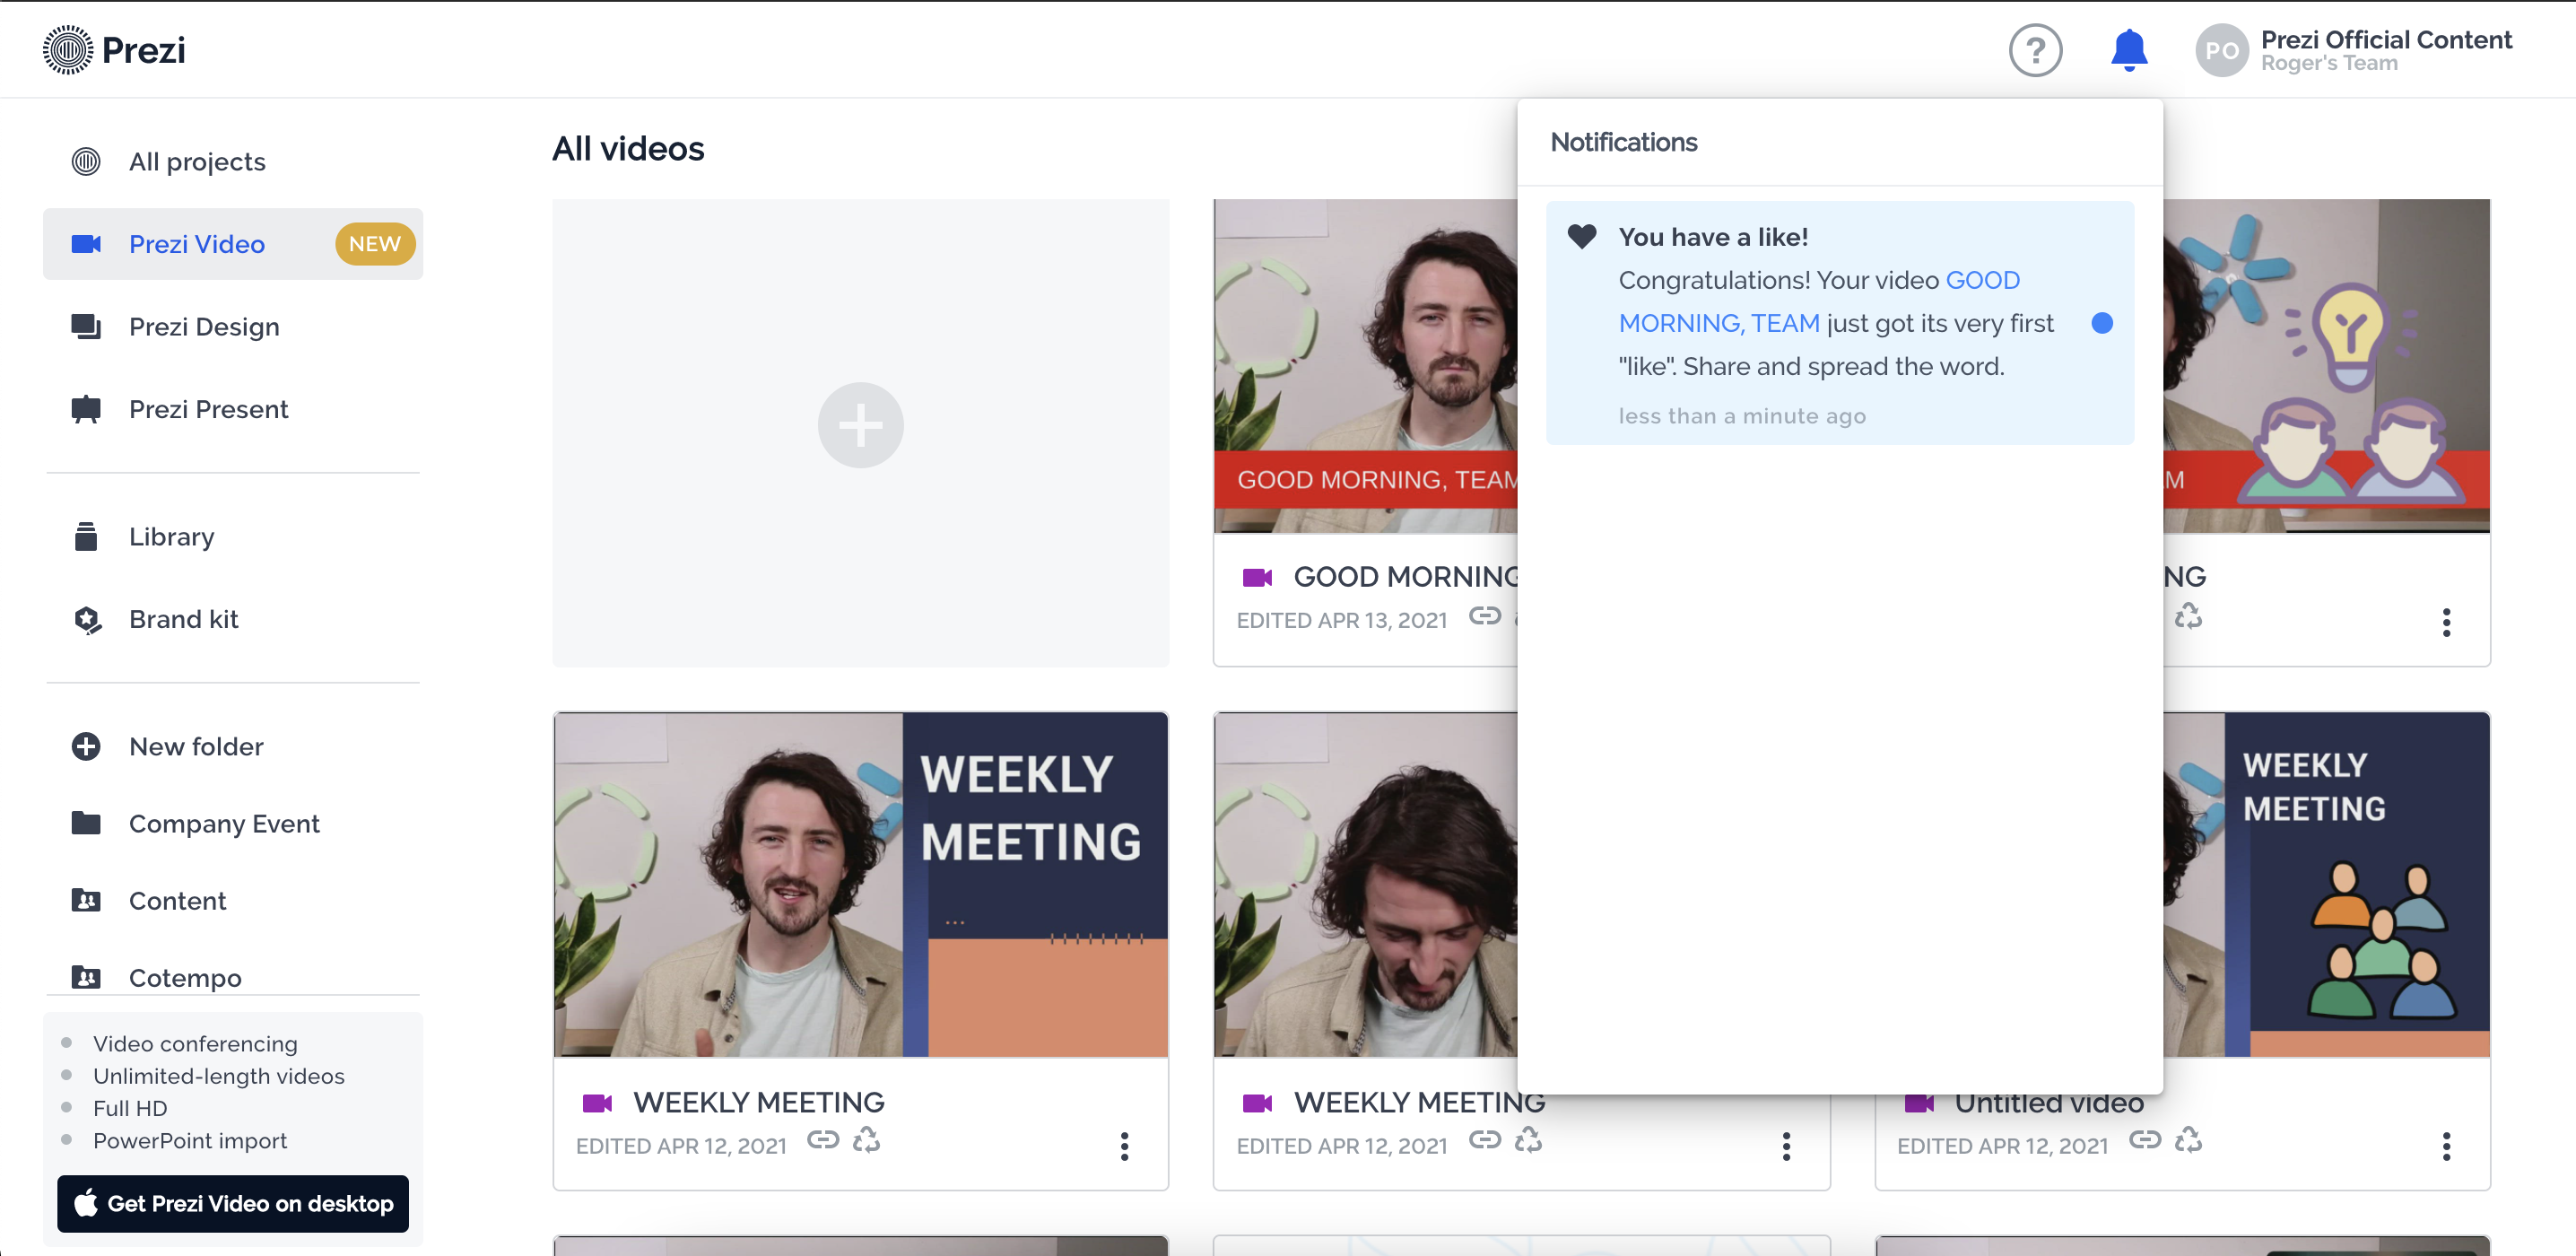Open options menu for first WEEKLY MEETING
2576x1256 pixels.
(x=1124, y=1146)
